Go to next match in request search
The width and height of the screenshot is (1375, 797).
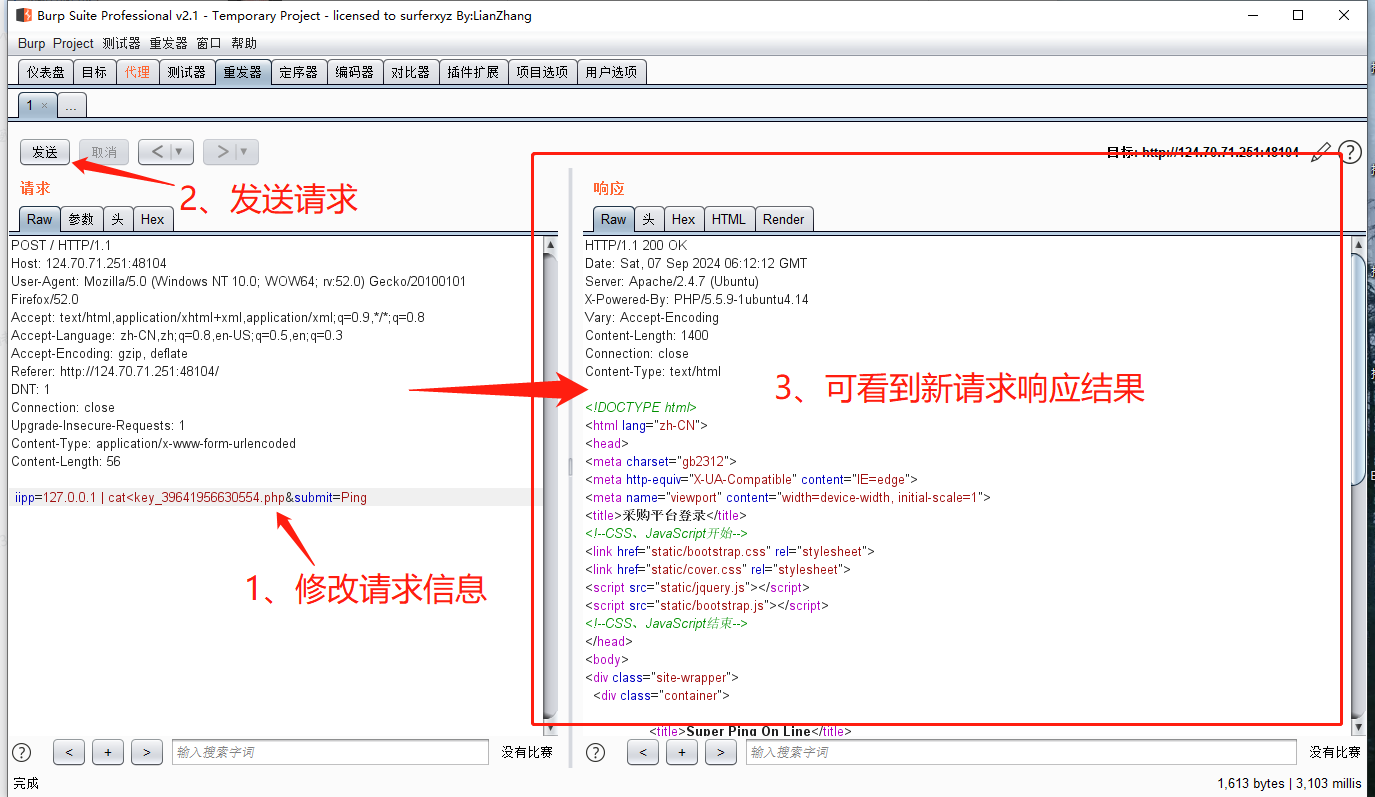[146, 752]
